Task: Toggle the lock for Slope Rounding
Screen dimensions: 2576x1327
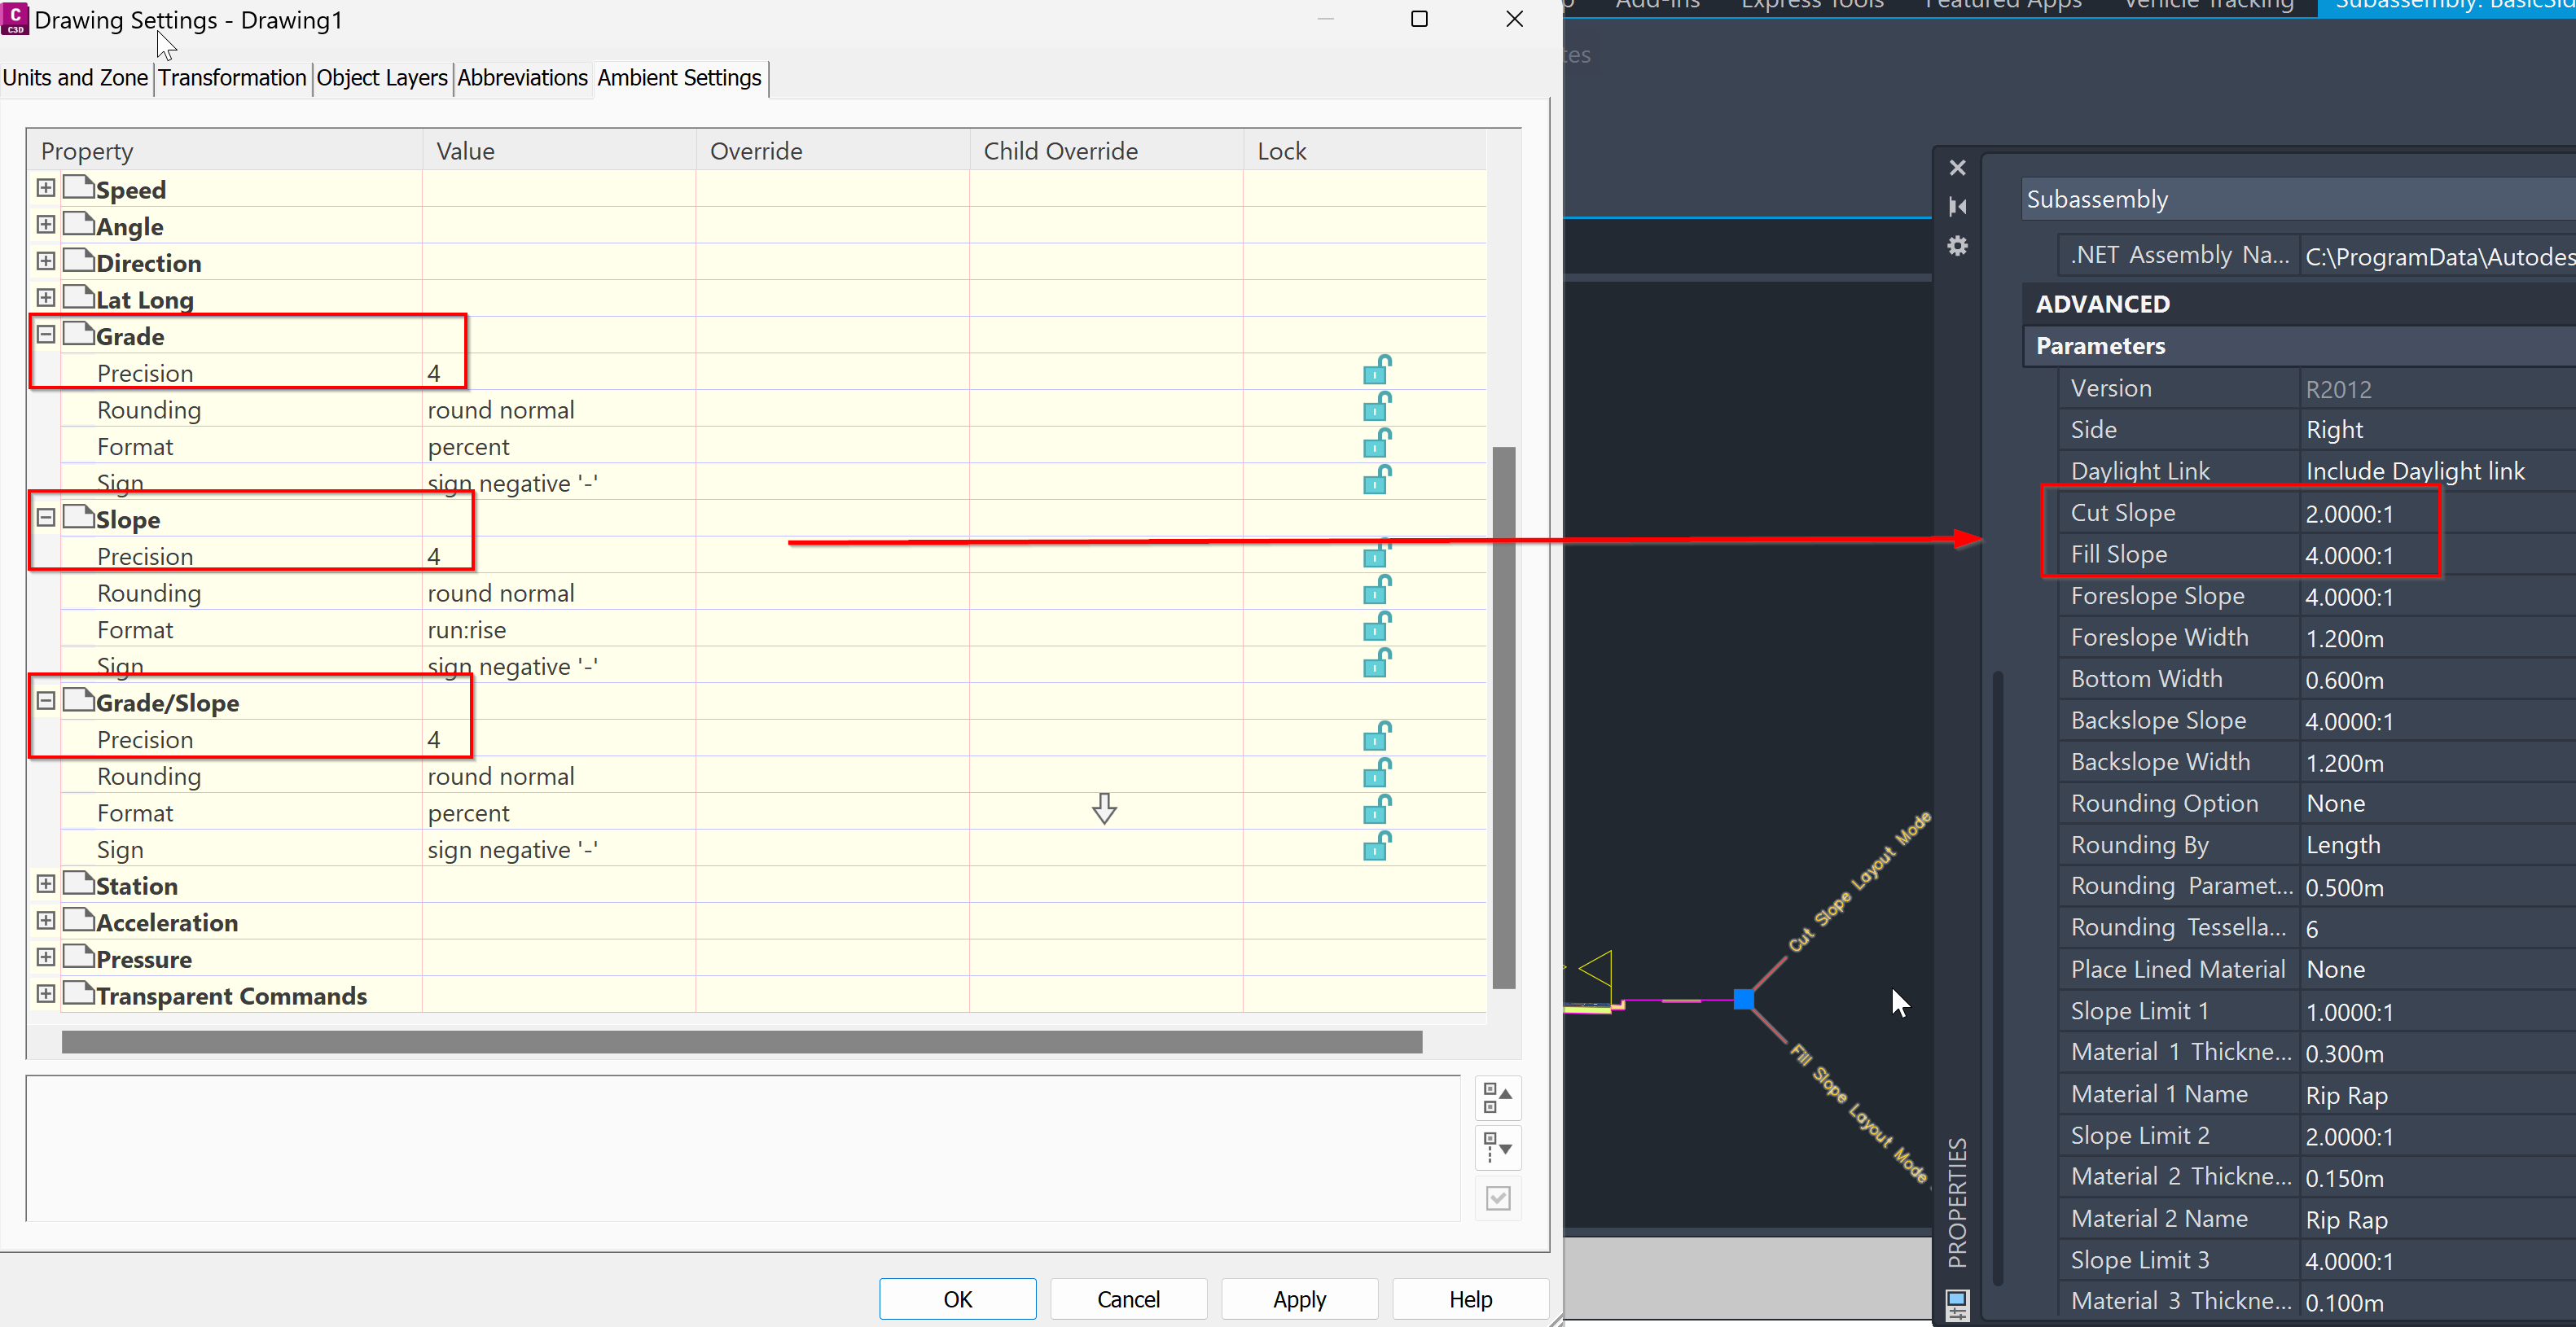Action: 1374,592
